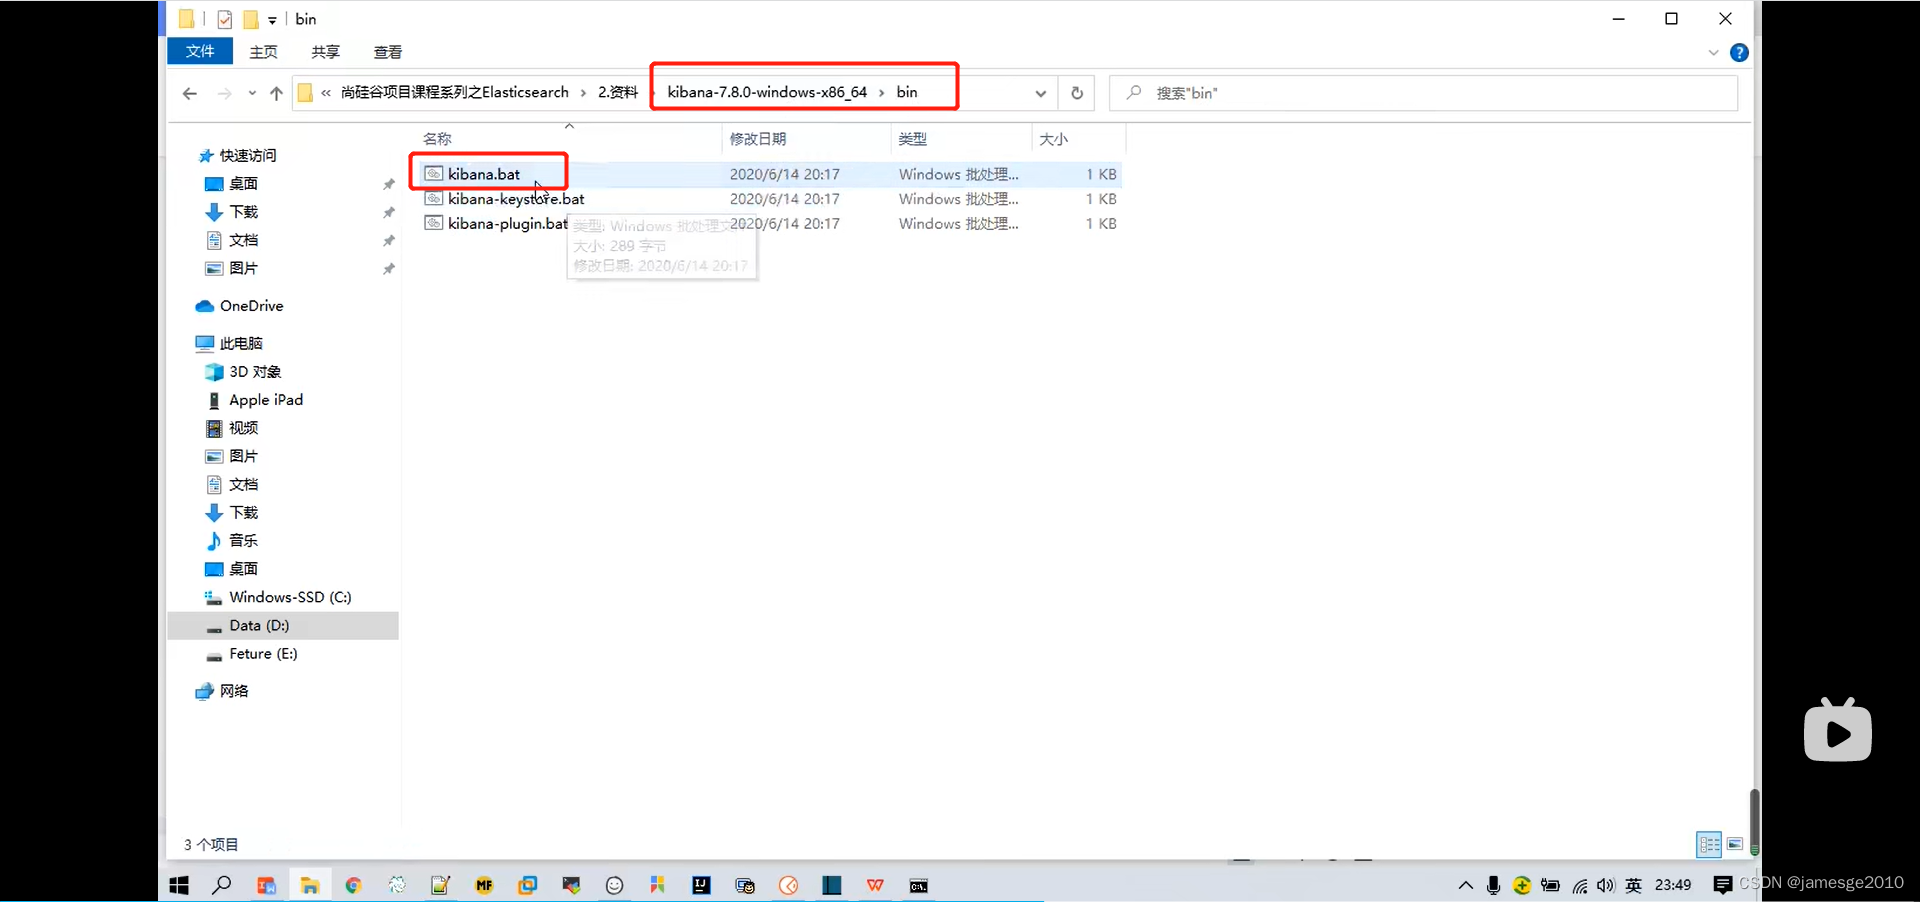Open recent locations dropdown arrow

coord(252,93)
